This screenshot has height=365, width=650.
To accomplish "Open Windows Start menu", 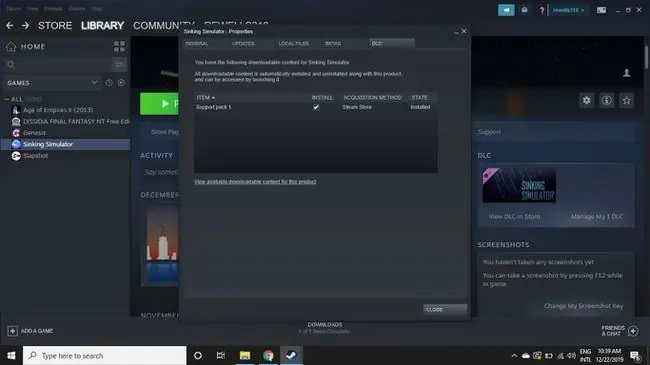I will (11, 355).
